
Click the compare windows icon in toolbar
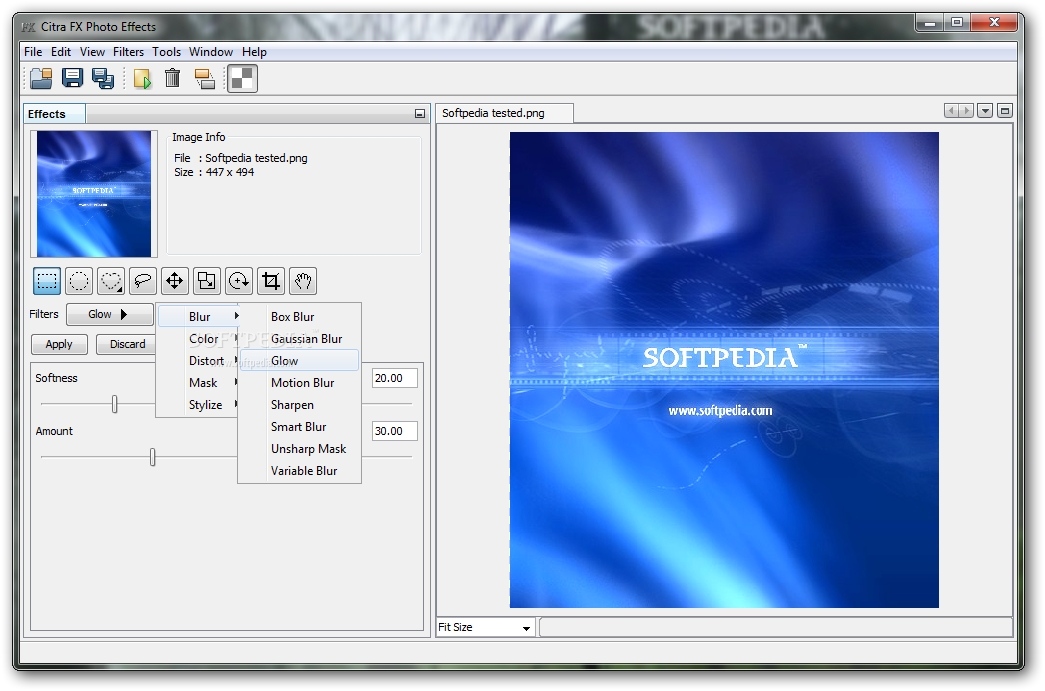click(x=205, y=79)
